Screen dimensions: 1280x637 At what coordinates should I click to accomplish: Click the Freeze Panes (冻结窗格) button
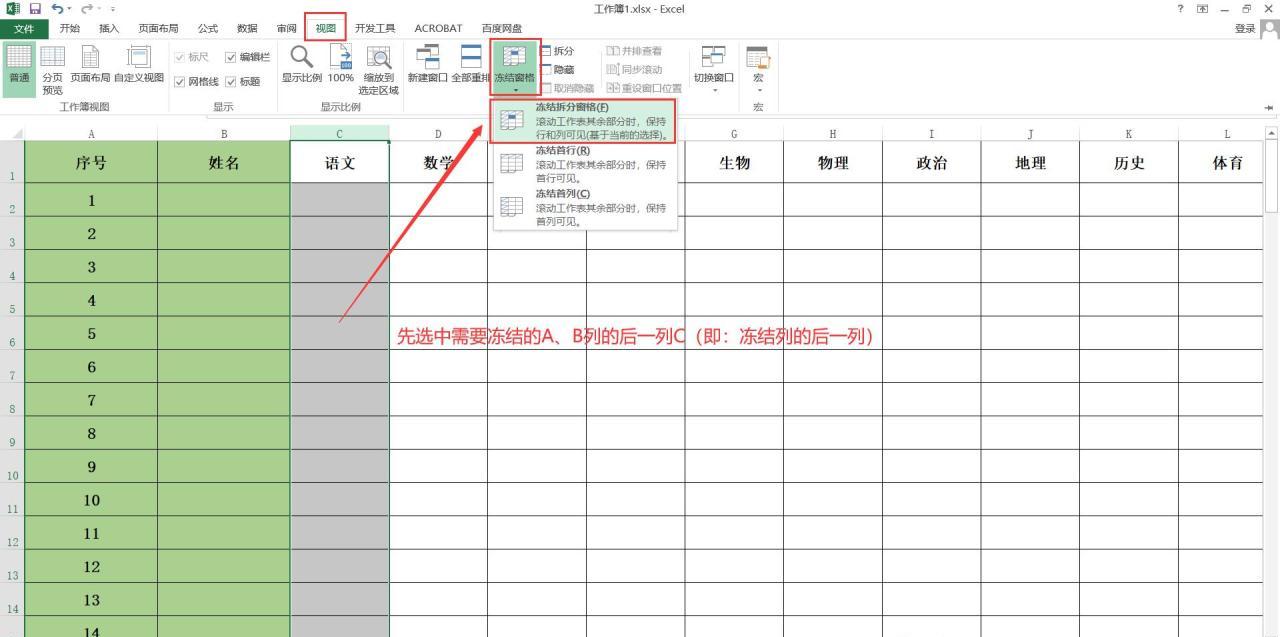[515, 68]
